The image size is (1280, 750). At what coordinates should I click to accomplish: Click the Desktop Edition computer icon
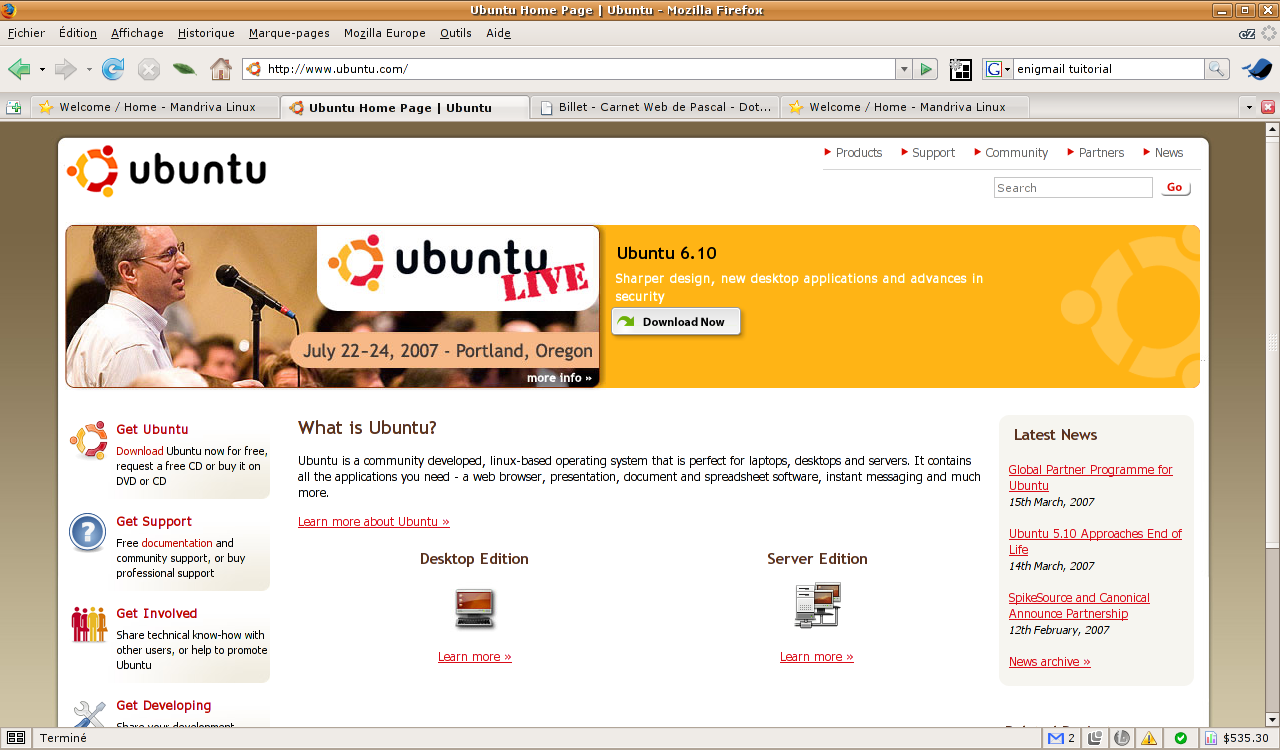pyautogui.click(x=475, y=608)
